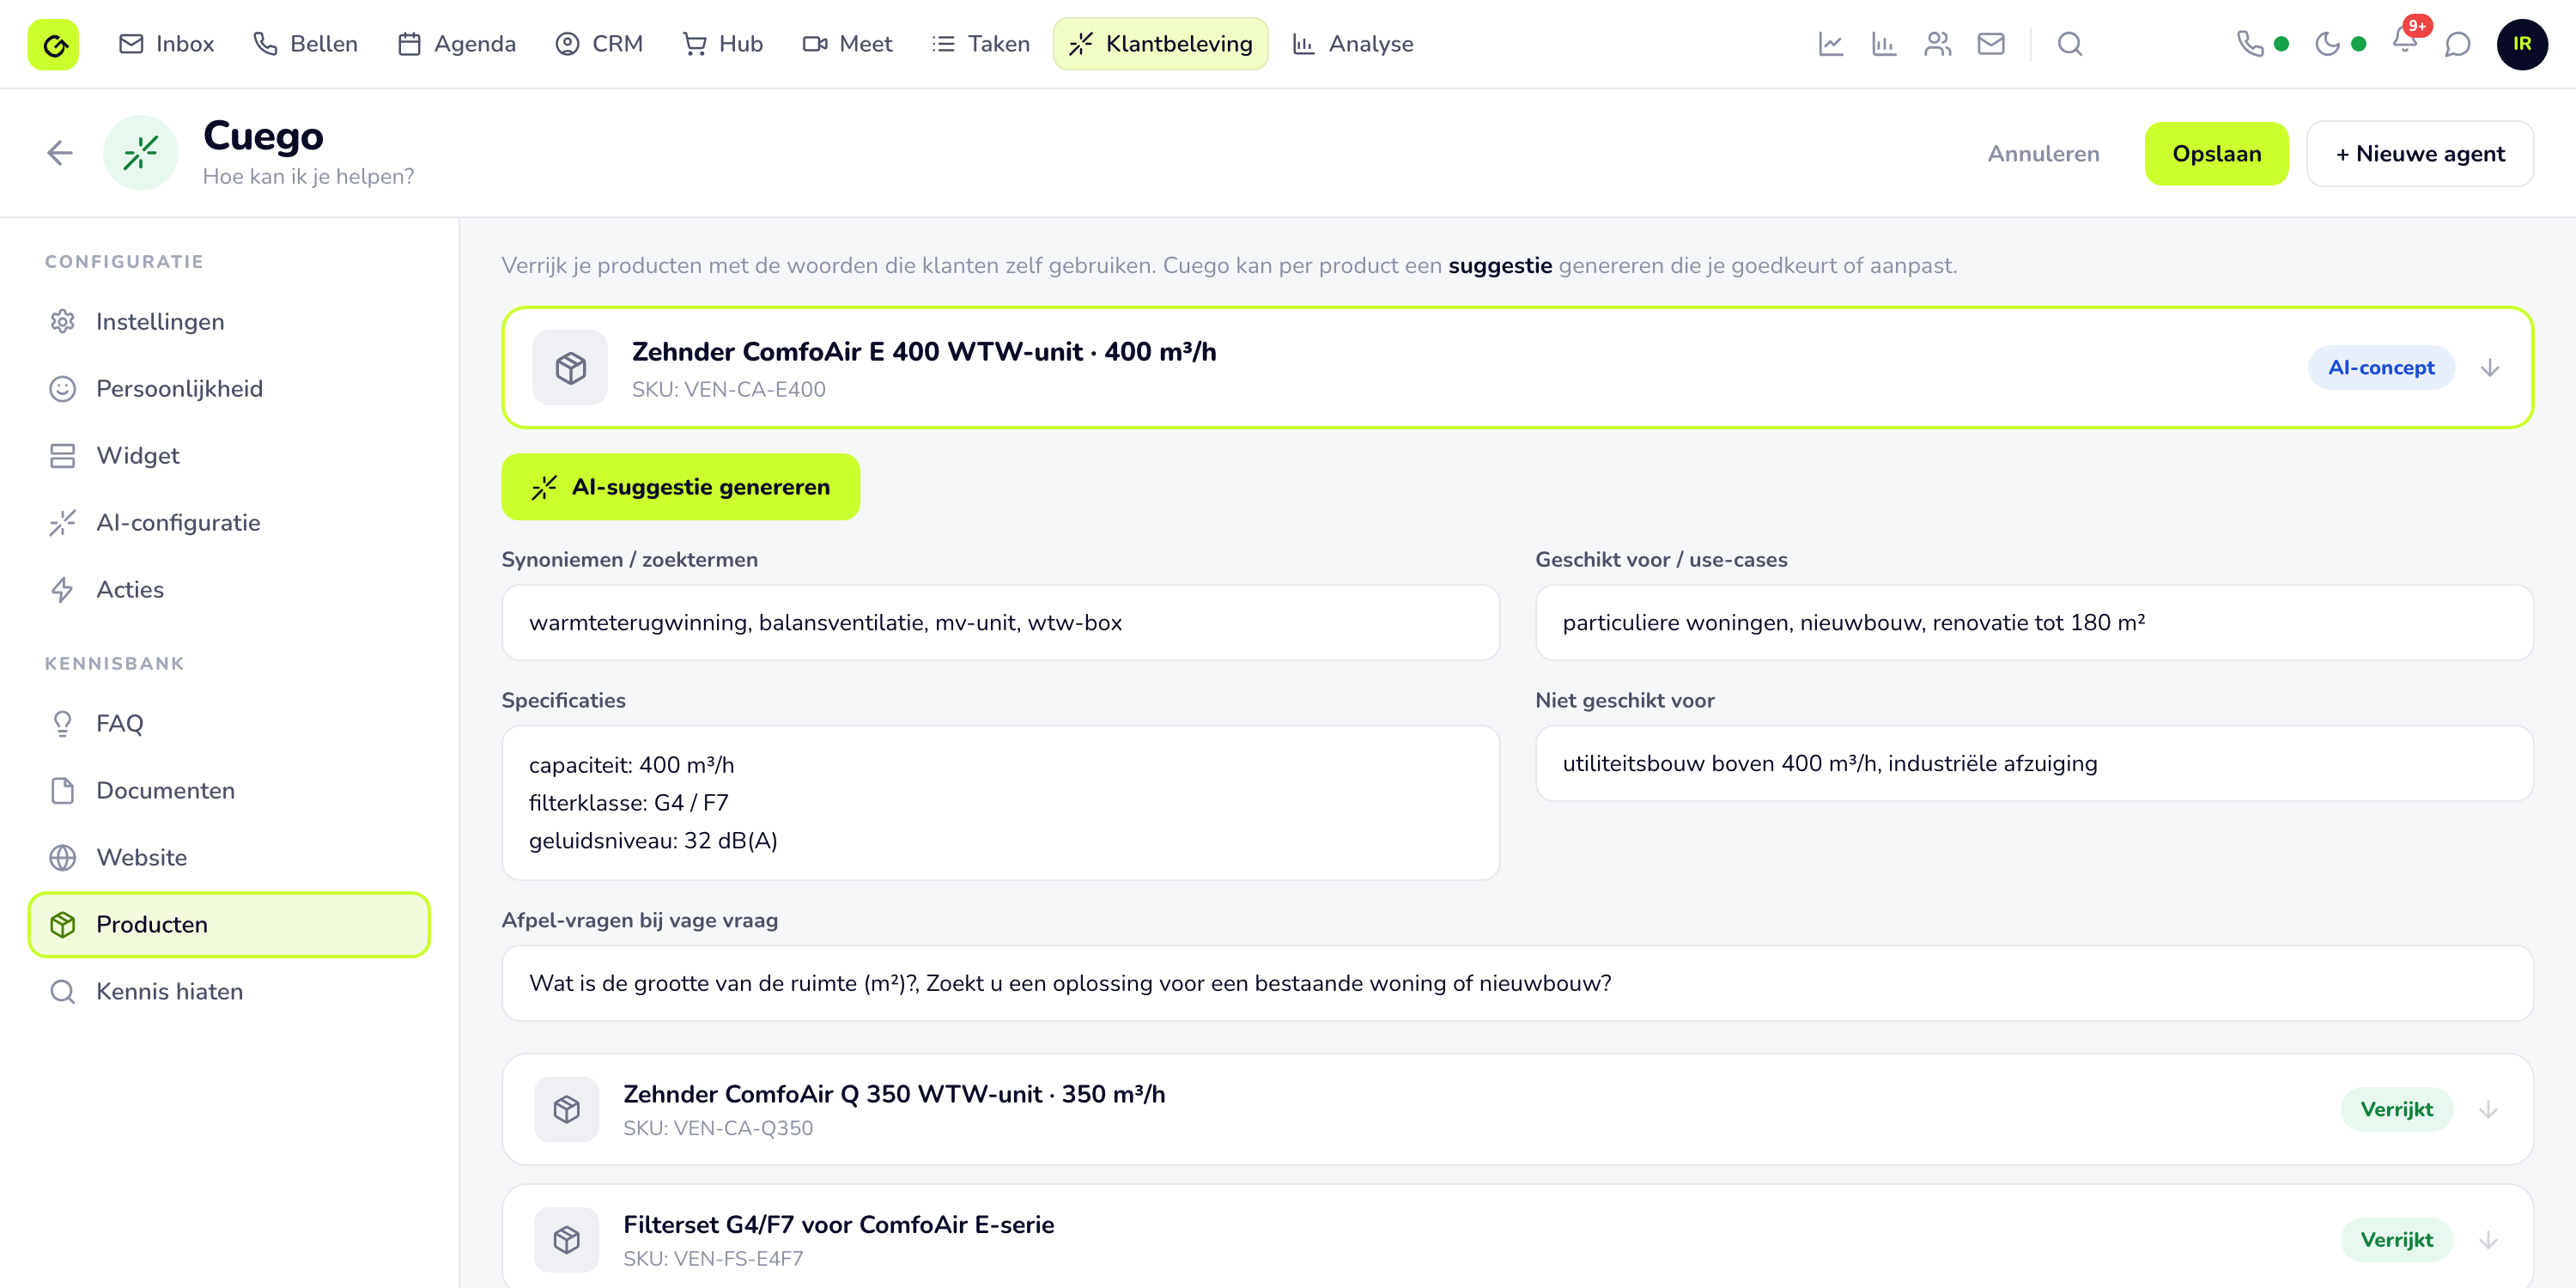Viewport: 2576px width, 1288px height.
Task: Click the Kennis hiaten search icon
Action: [x=63, y=992]
